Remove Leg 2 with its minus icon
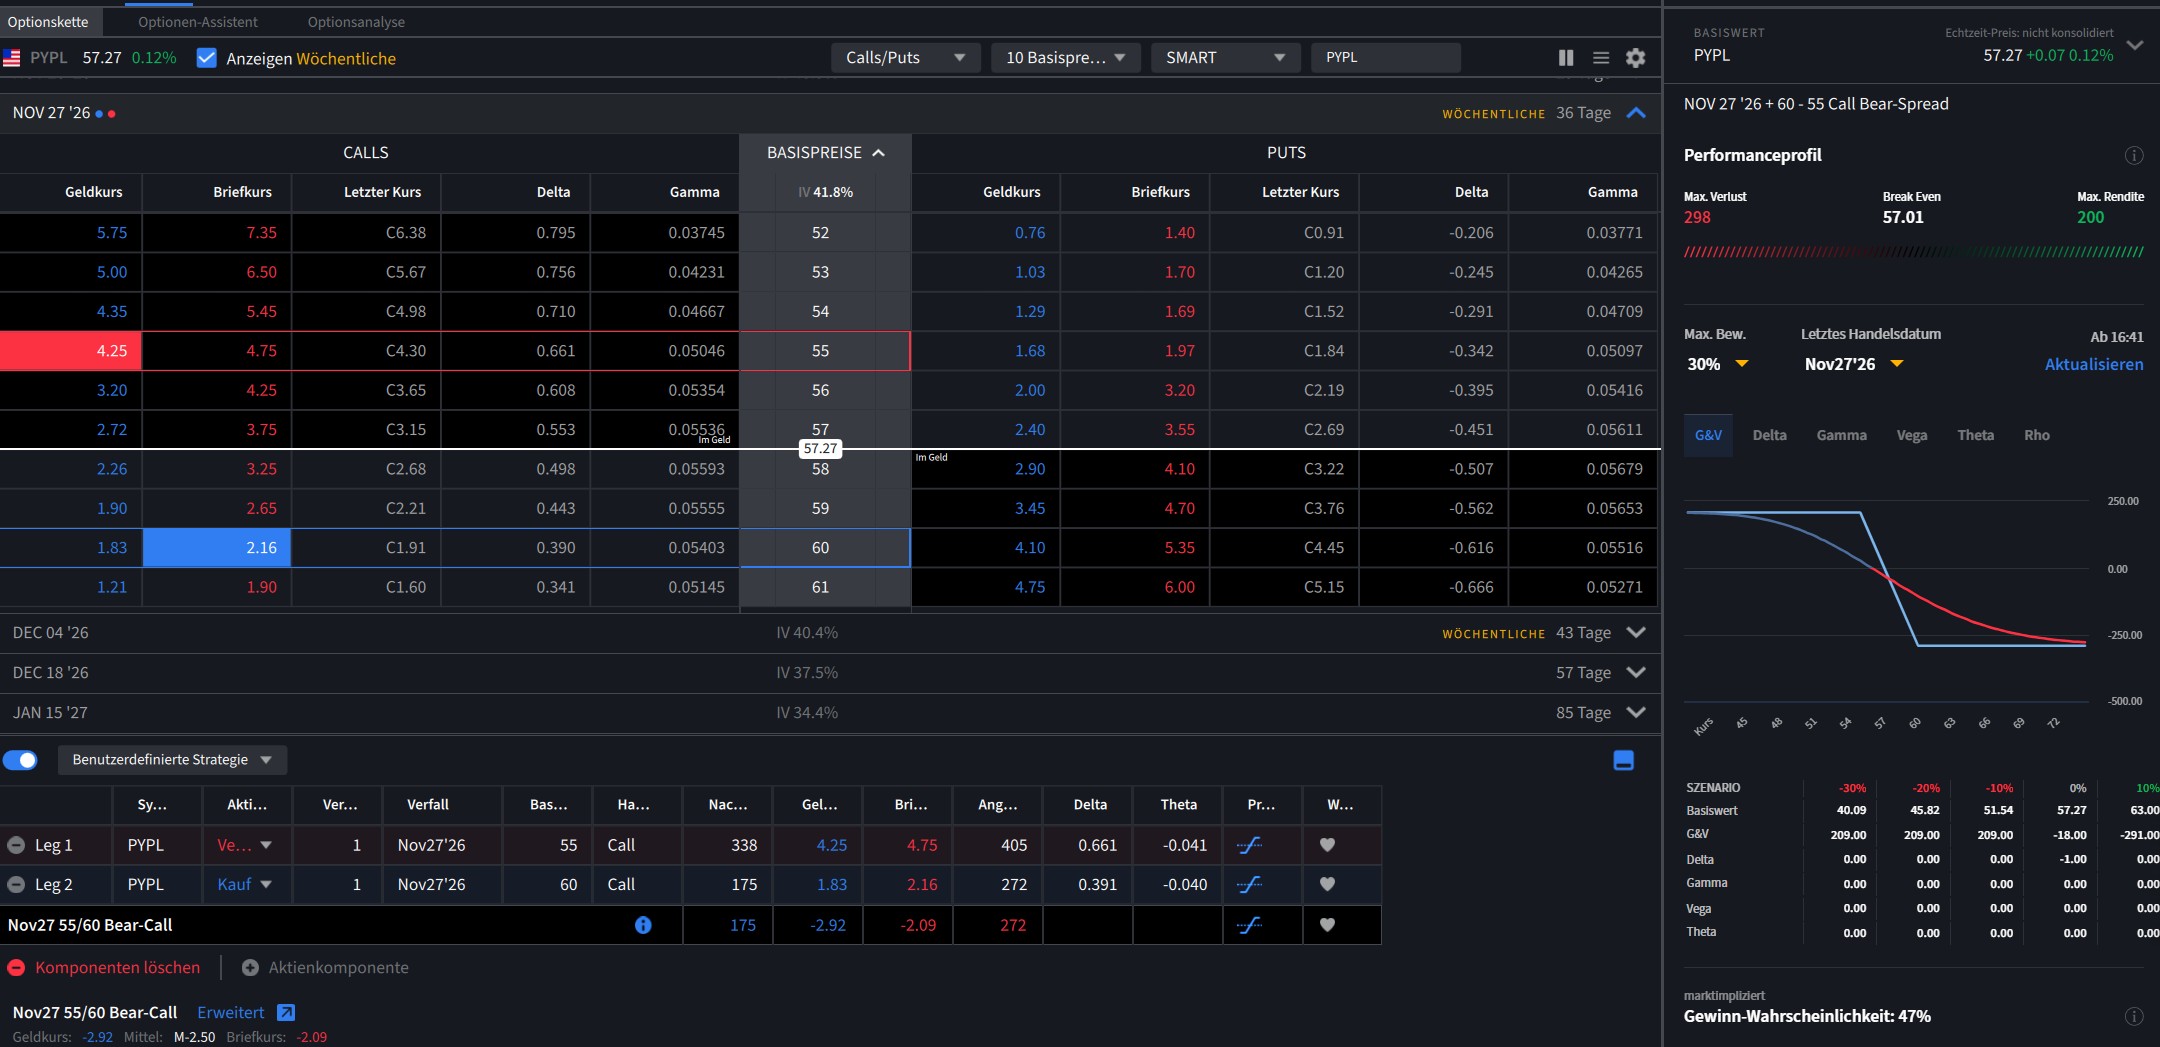This screenshot has width=2160, height=1047. tap(16, 885)
